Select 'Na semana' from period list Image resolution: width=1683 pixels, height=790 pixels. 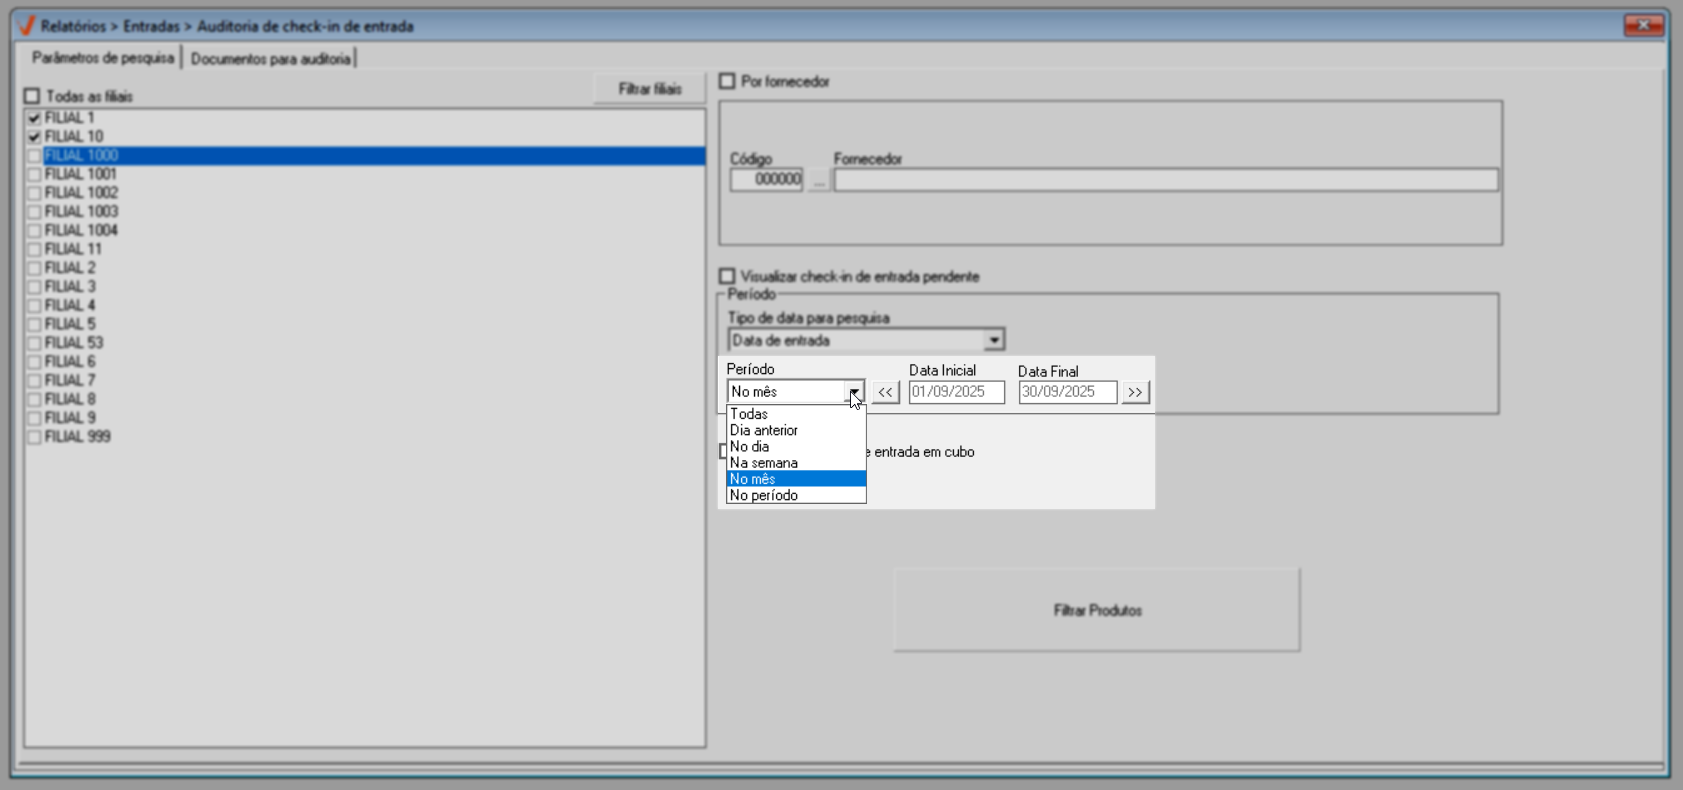tap(764, 463)
